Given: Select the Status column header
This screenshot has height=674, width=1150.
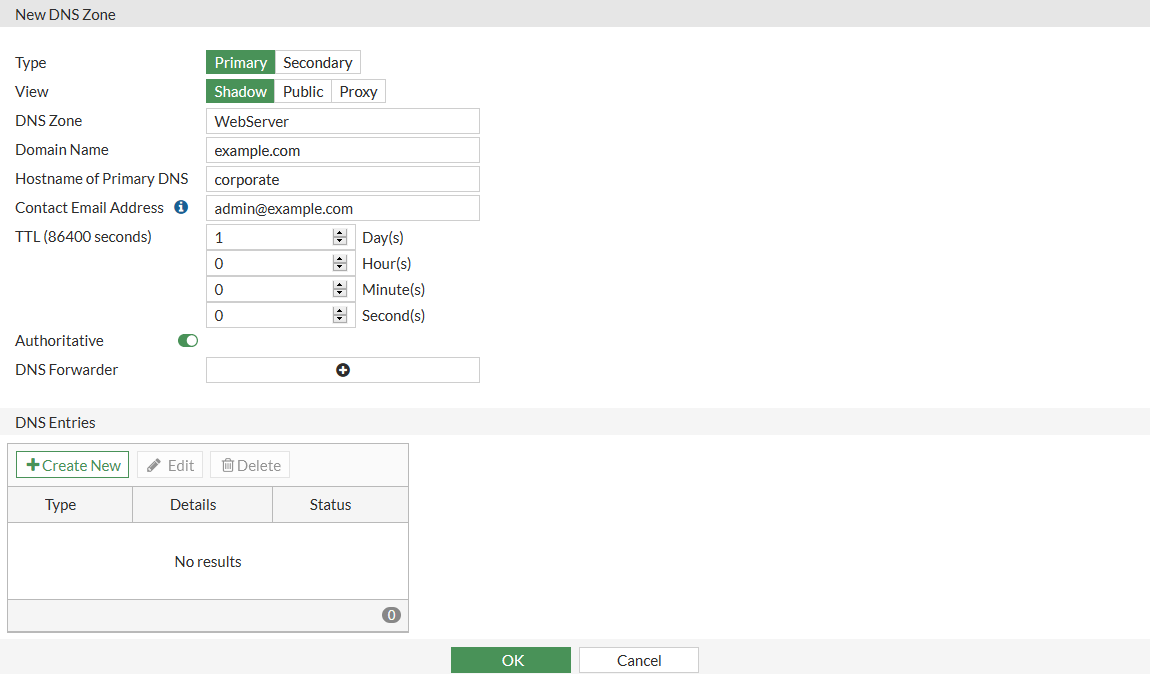Looking at the screenshot, I should tap(330, 504).
